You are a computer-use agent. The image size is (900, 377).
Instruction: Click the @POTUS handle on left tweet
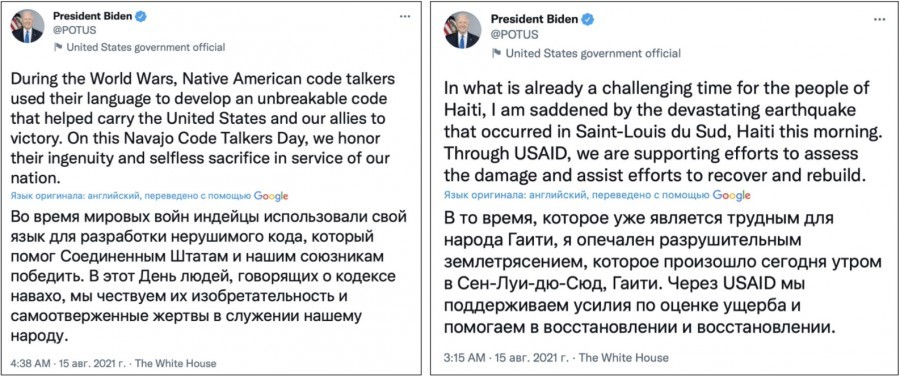coord(75,30)
